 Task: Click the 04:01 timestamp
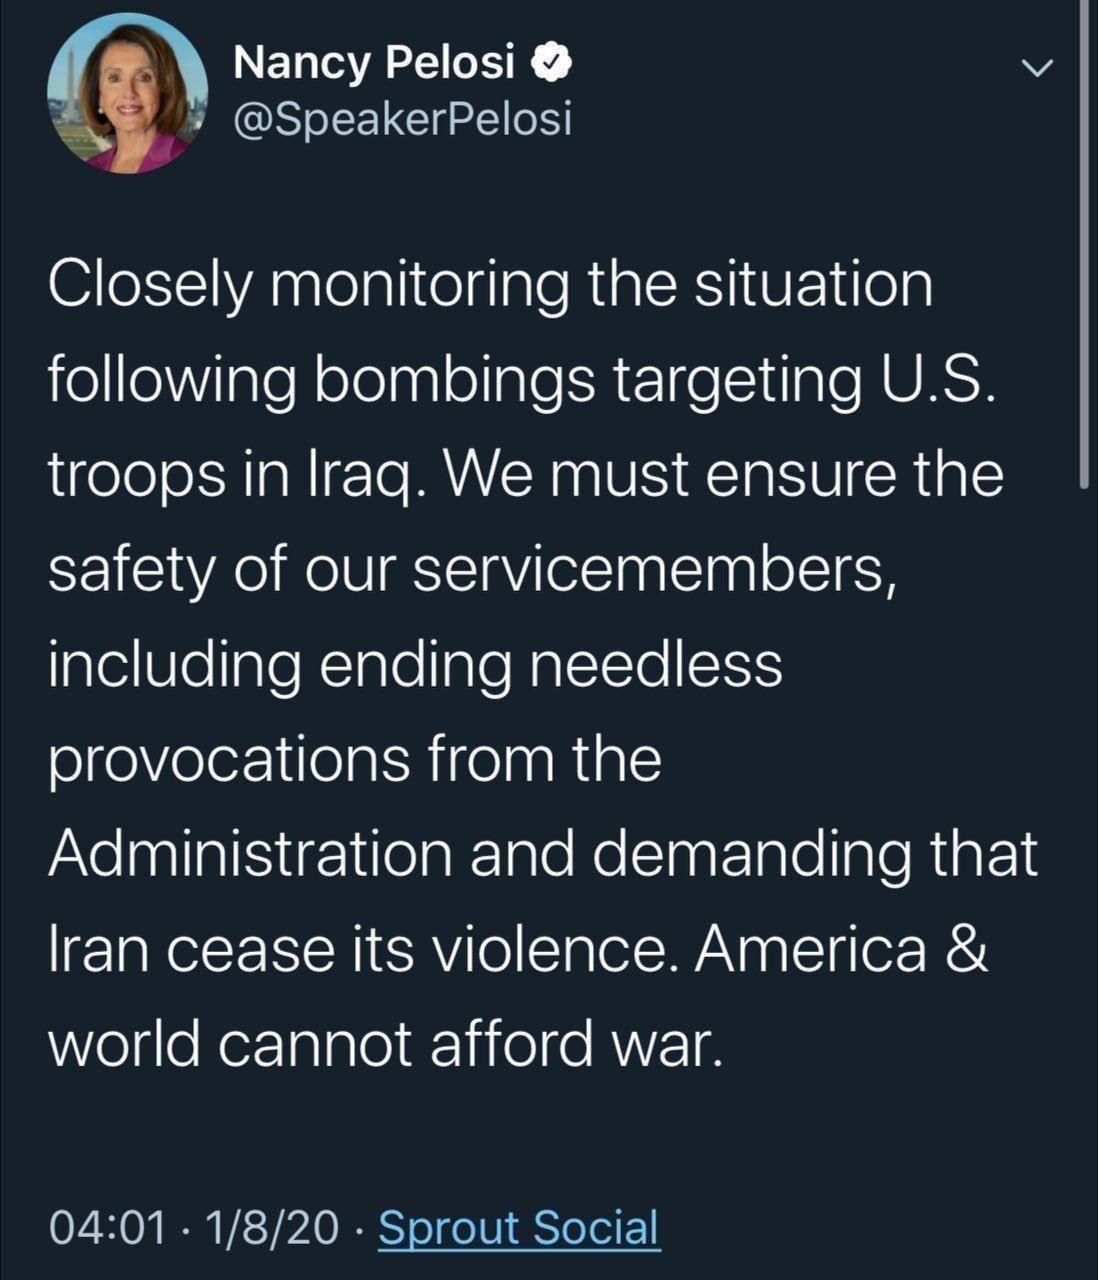coord(107,1227)
